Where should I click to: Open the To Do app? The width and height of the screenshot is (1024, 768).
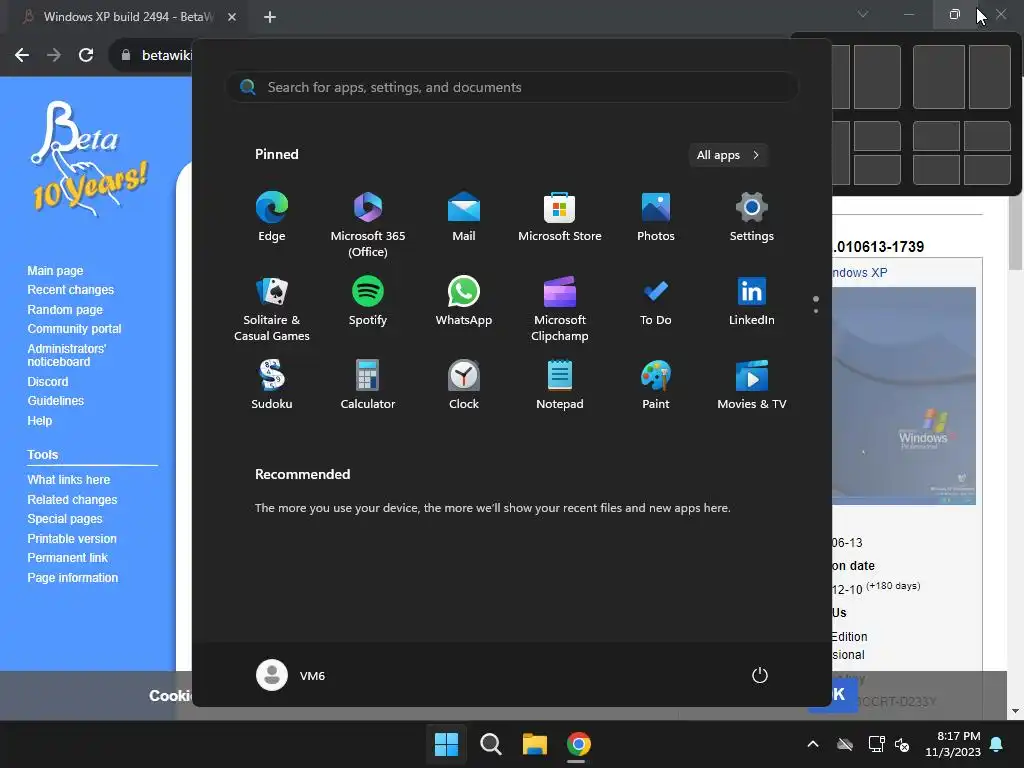[656, 301]
